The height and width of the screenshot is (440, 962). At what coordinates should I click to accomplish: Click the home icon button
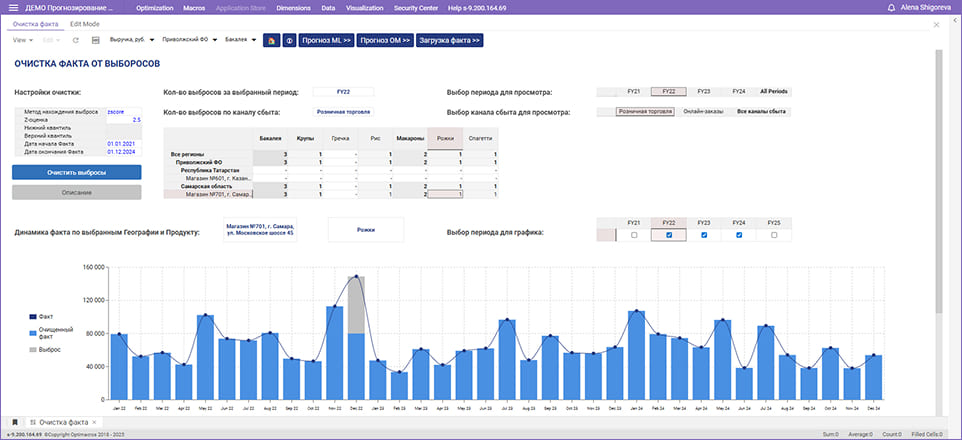coord(270,40)
